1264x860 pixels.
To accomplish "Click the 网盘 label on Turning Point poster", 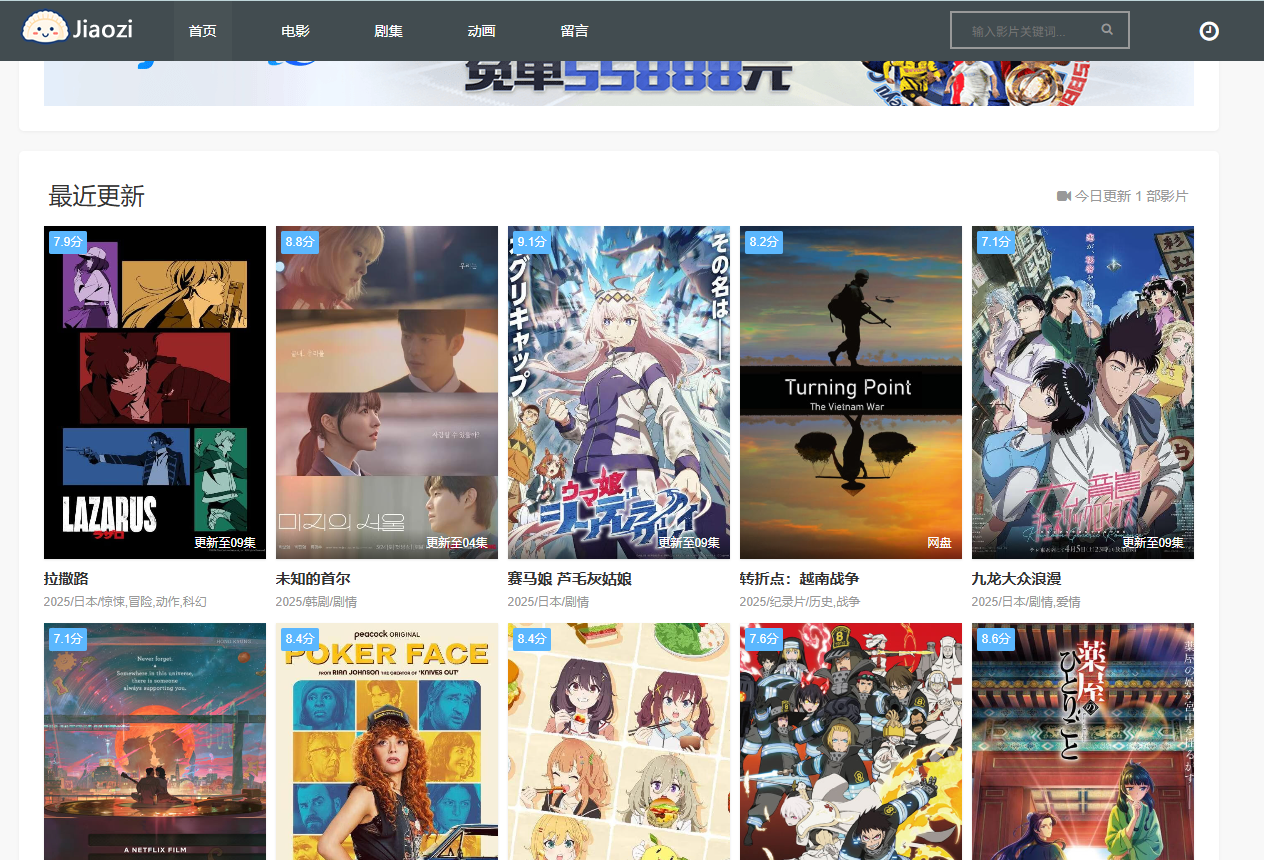I will pos(939,543).
